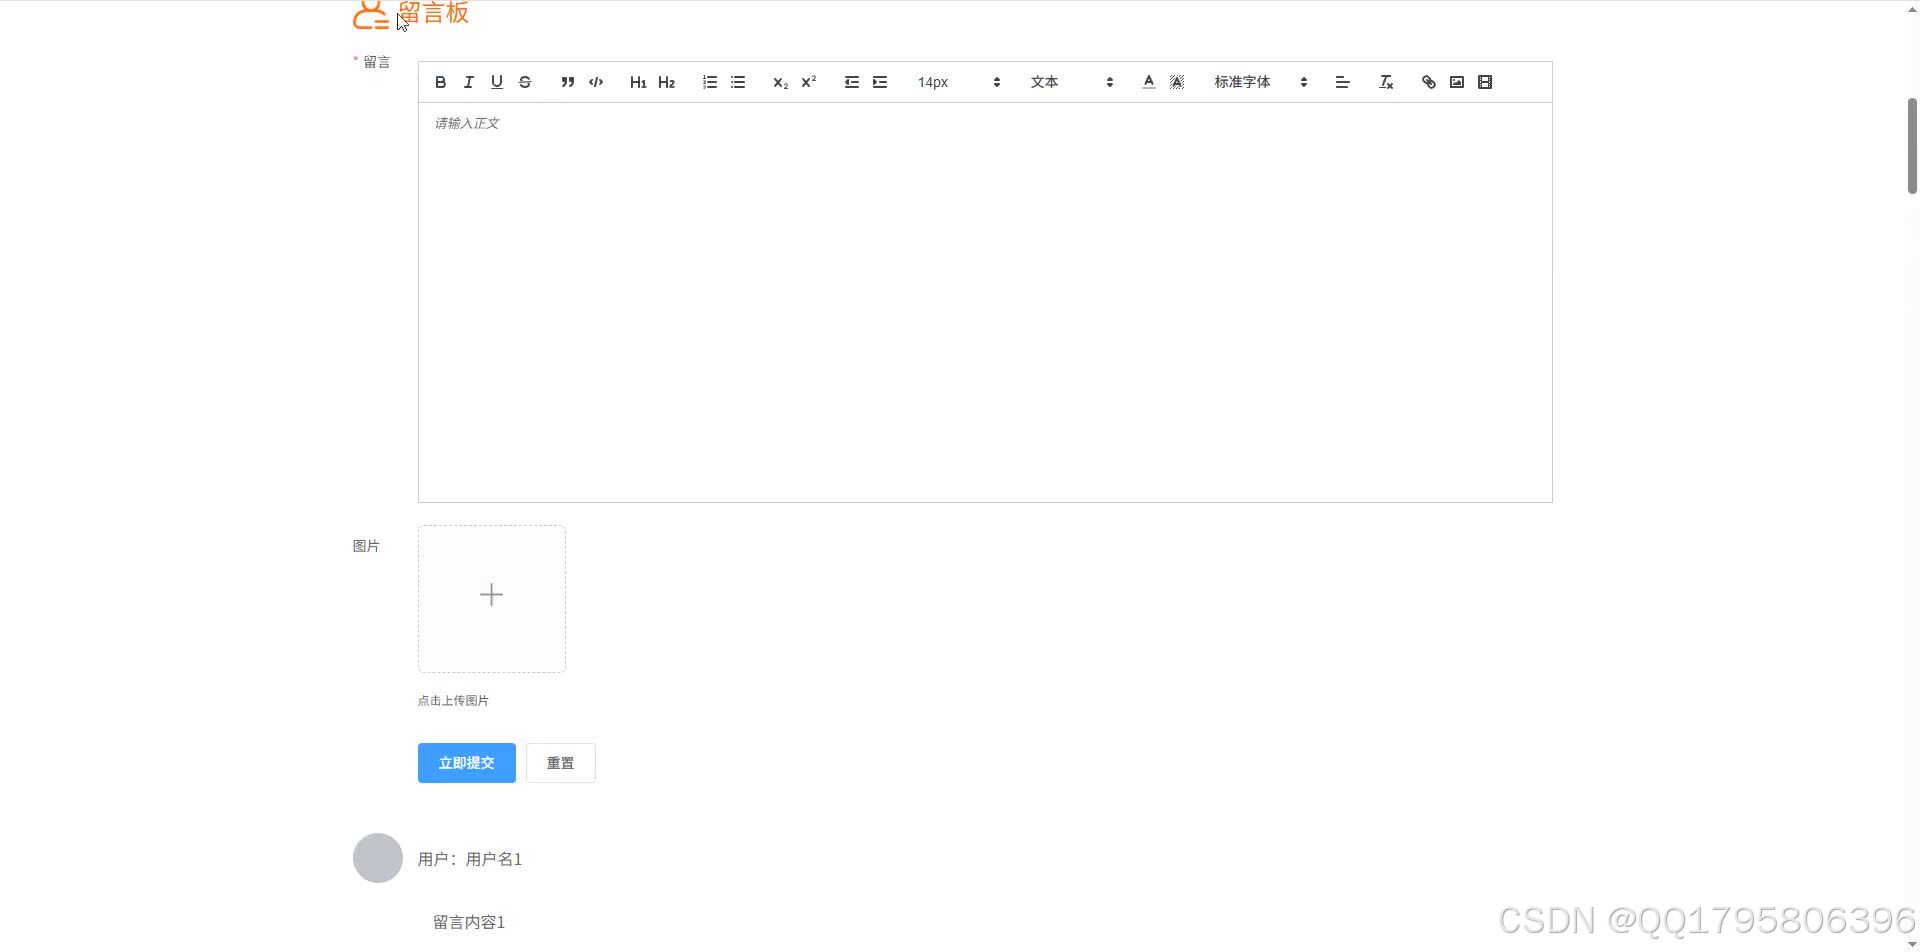Submit the message with 立即提交
1920x952 pixels.
coord(466,763)
